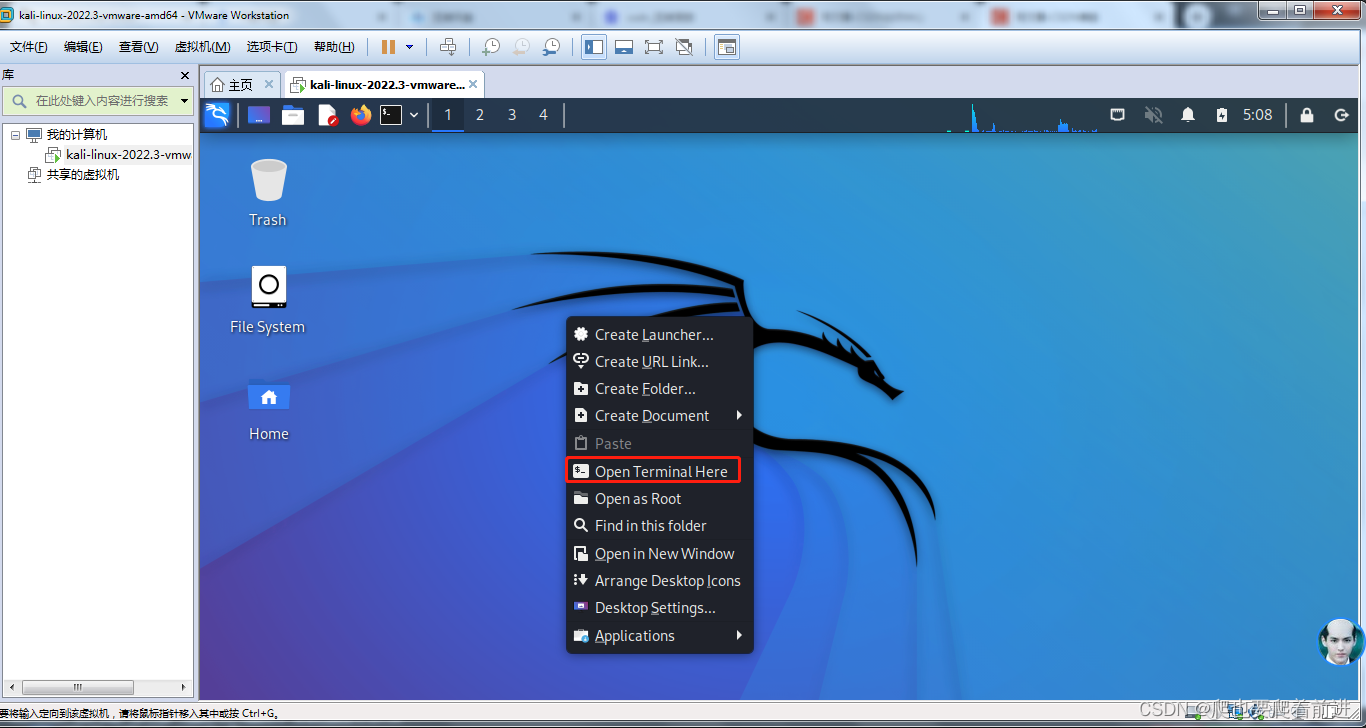This screenshot has height=728, width=1366.
Task: Launch Firefox from the Kali panel
Action: tap(361, 115)
